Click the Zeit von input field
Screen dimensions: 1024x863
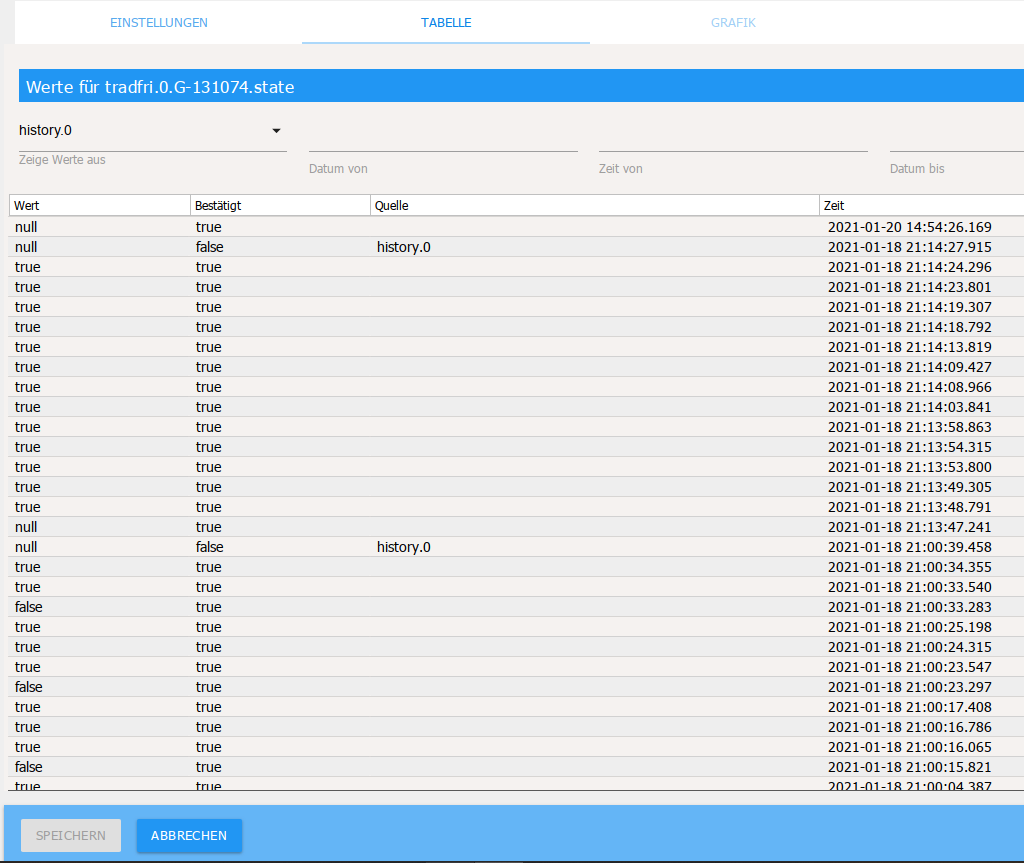(733, 138)
